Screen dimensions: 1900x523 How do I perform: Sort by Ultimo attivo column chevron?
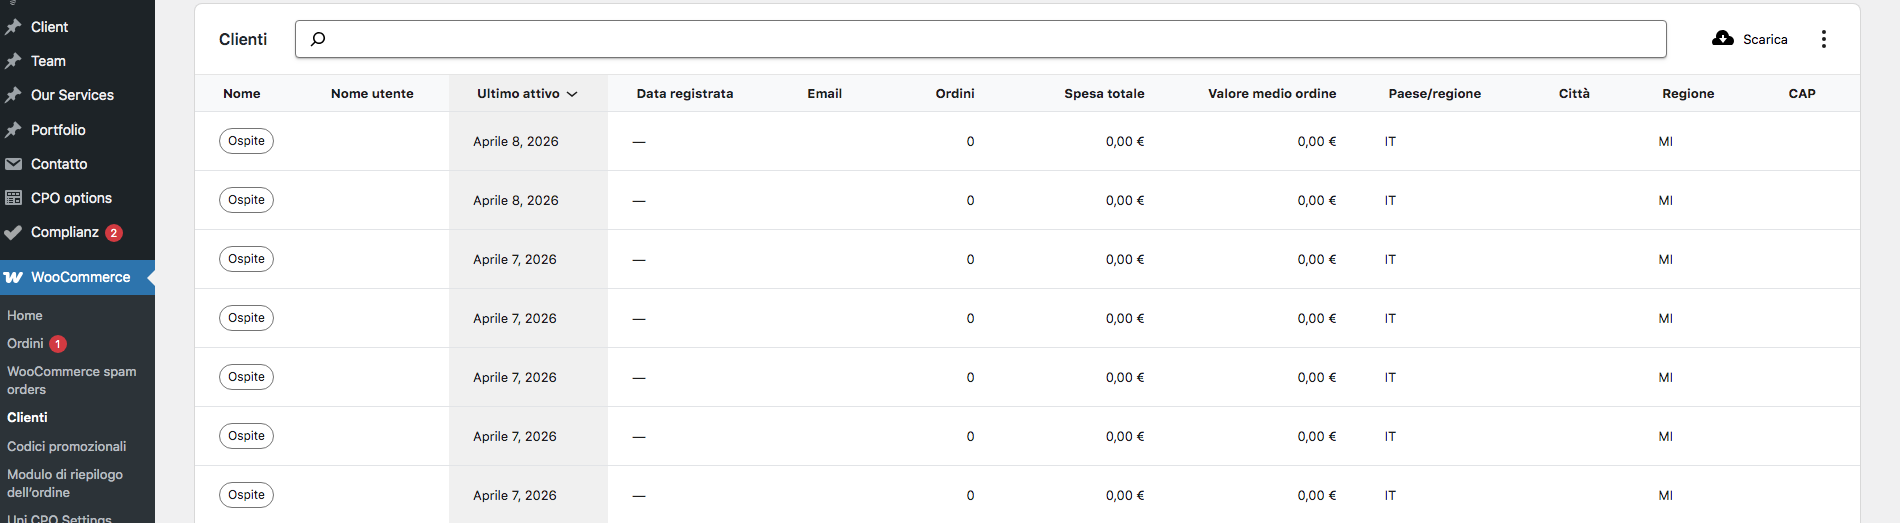pos(572,94)
